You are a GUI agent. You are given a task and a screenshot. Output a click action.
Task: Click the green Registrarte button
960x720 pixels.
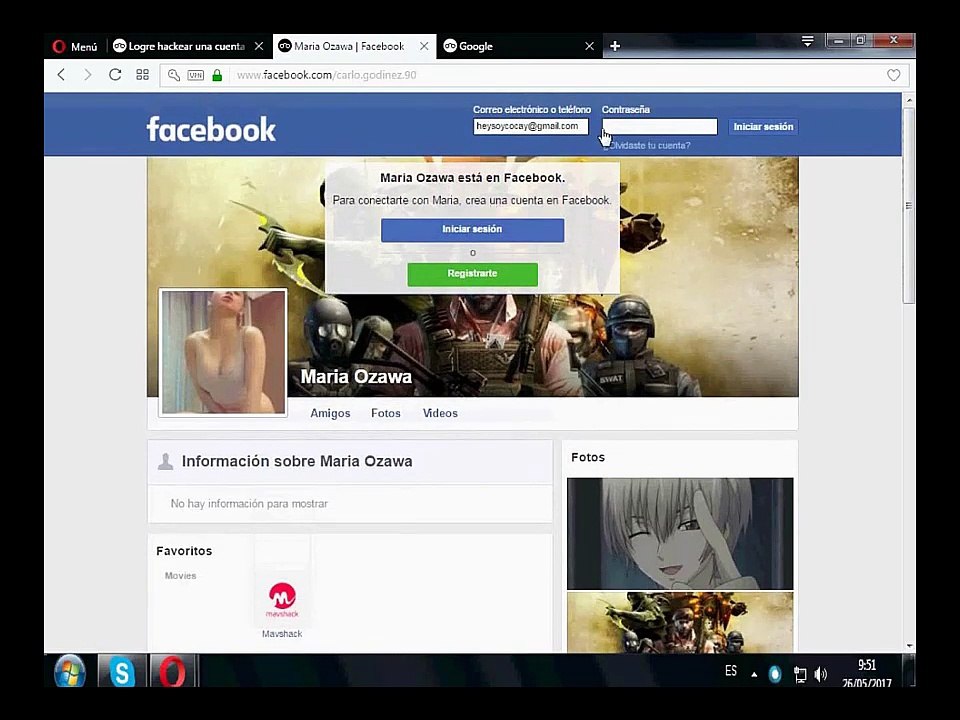click(473, 274)
